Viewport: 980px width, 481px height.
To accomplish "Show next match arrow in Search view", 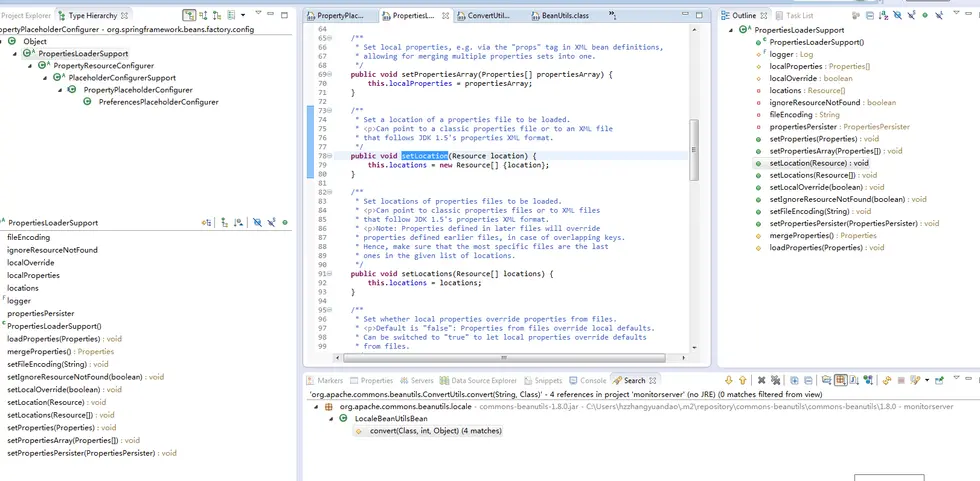I will pos(729,381).
